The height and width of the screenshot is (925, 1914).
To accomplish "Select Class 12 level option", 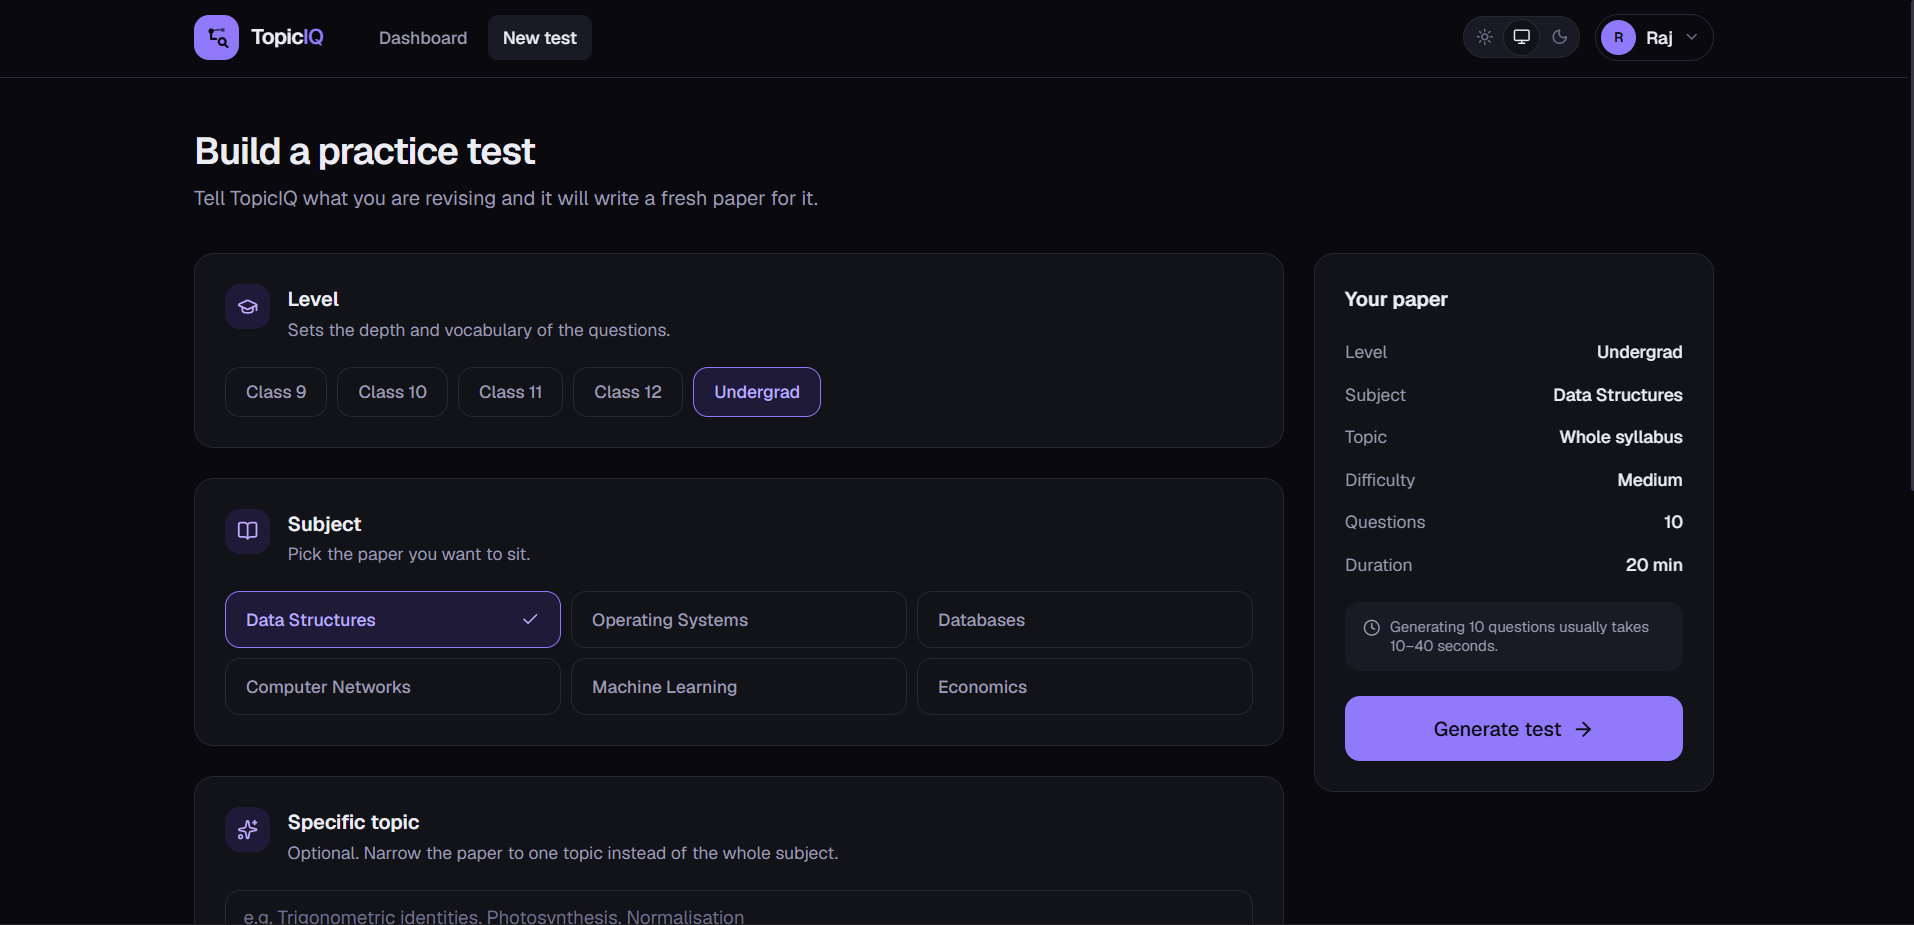I will click(628, 392).
